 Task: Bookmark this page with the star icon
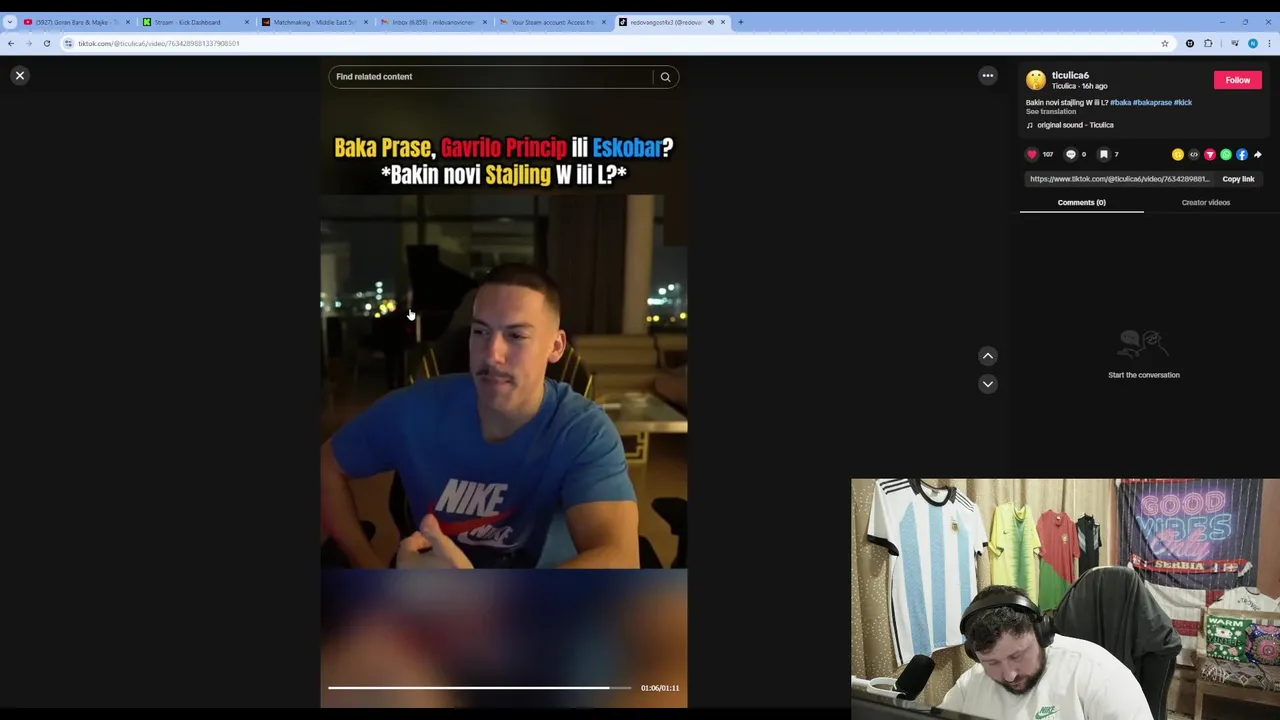1164,44
